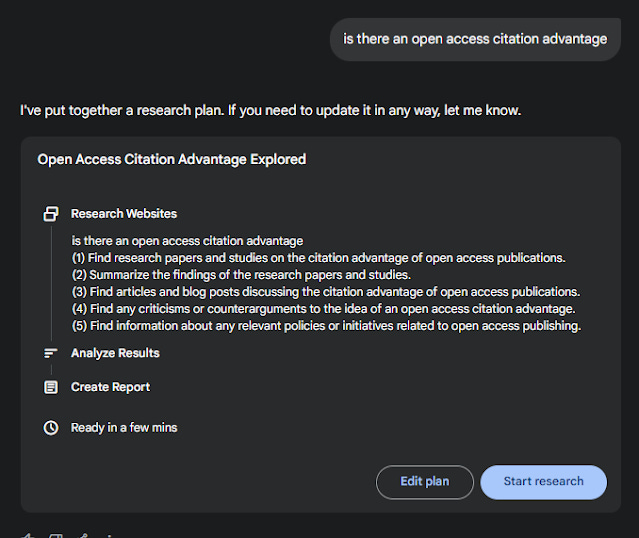This screenshot has height=538, width=639.
Task: Click the Research Websites icon
Action: [x=51, y=214]
